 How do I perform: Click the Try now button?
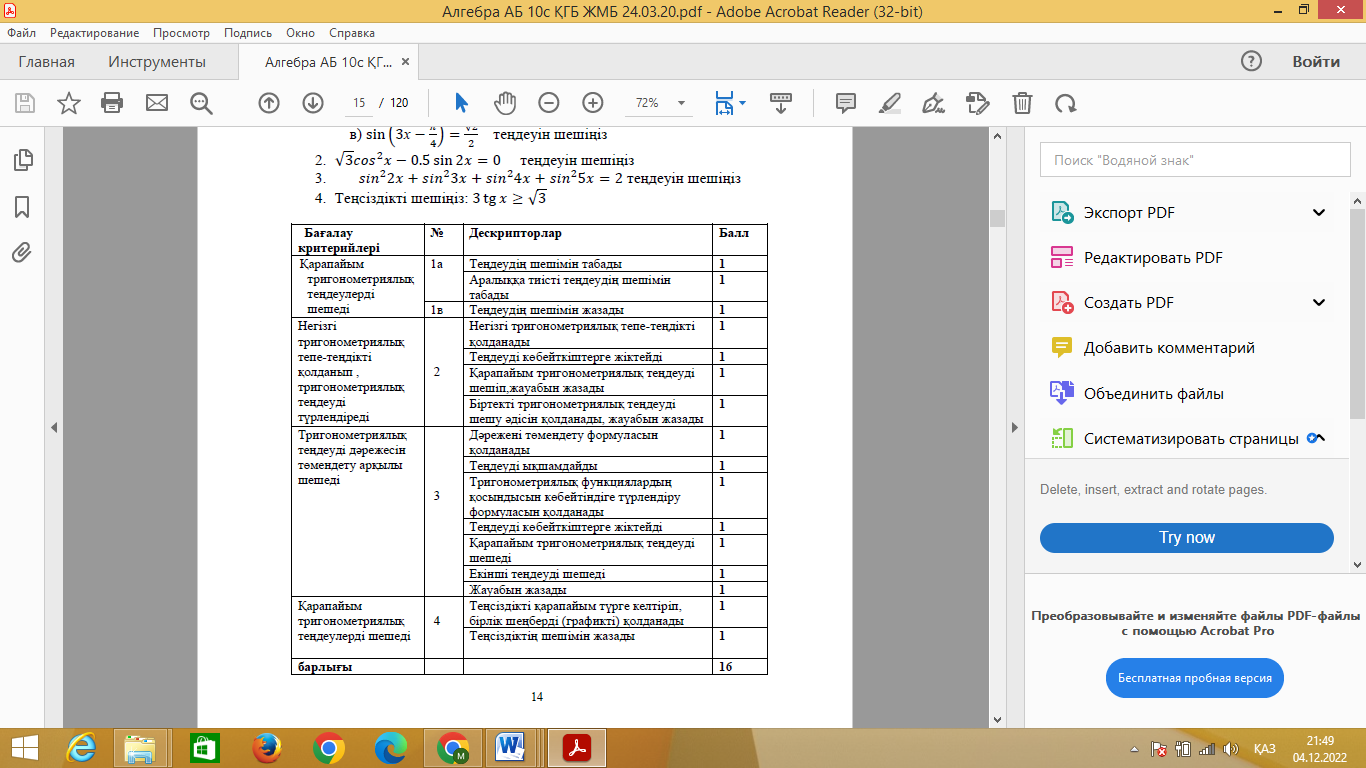point(1186,538)
